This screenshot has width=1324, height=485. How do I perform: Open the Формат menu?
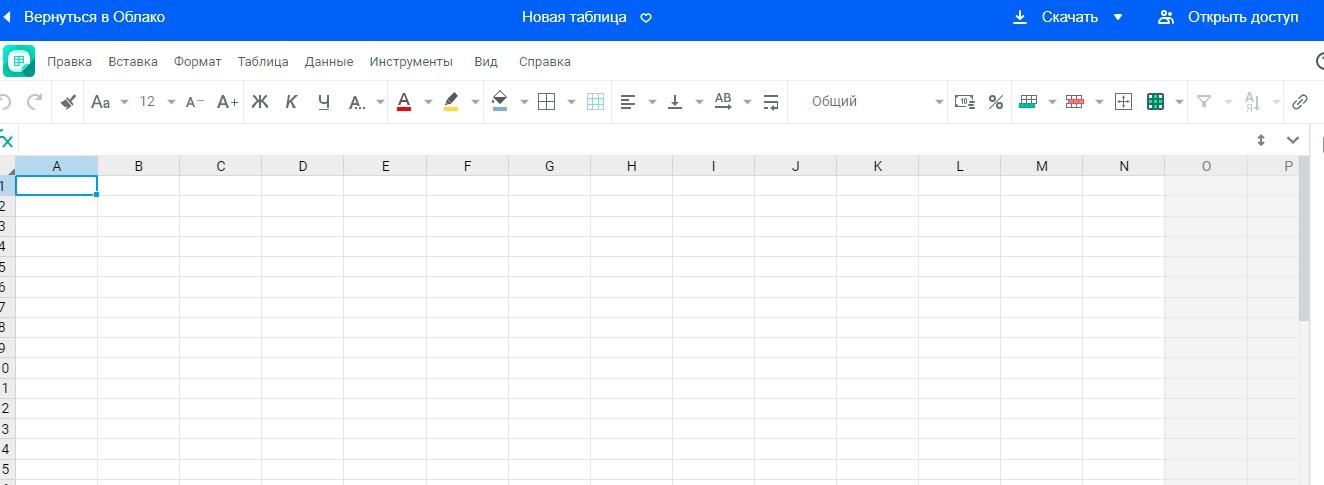point(198,62)
